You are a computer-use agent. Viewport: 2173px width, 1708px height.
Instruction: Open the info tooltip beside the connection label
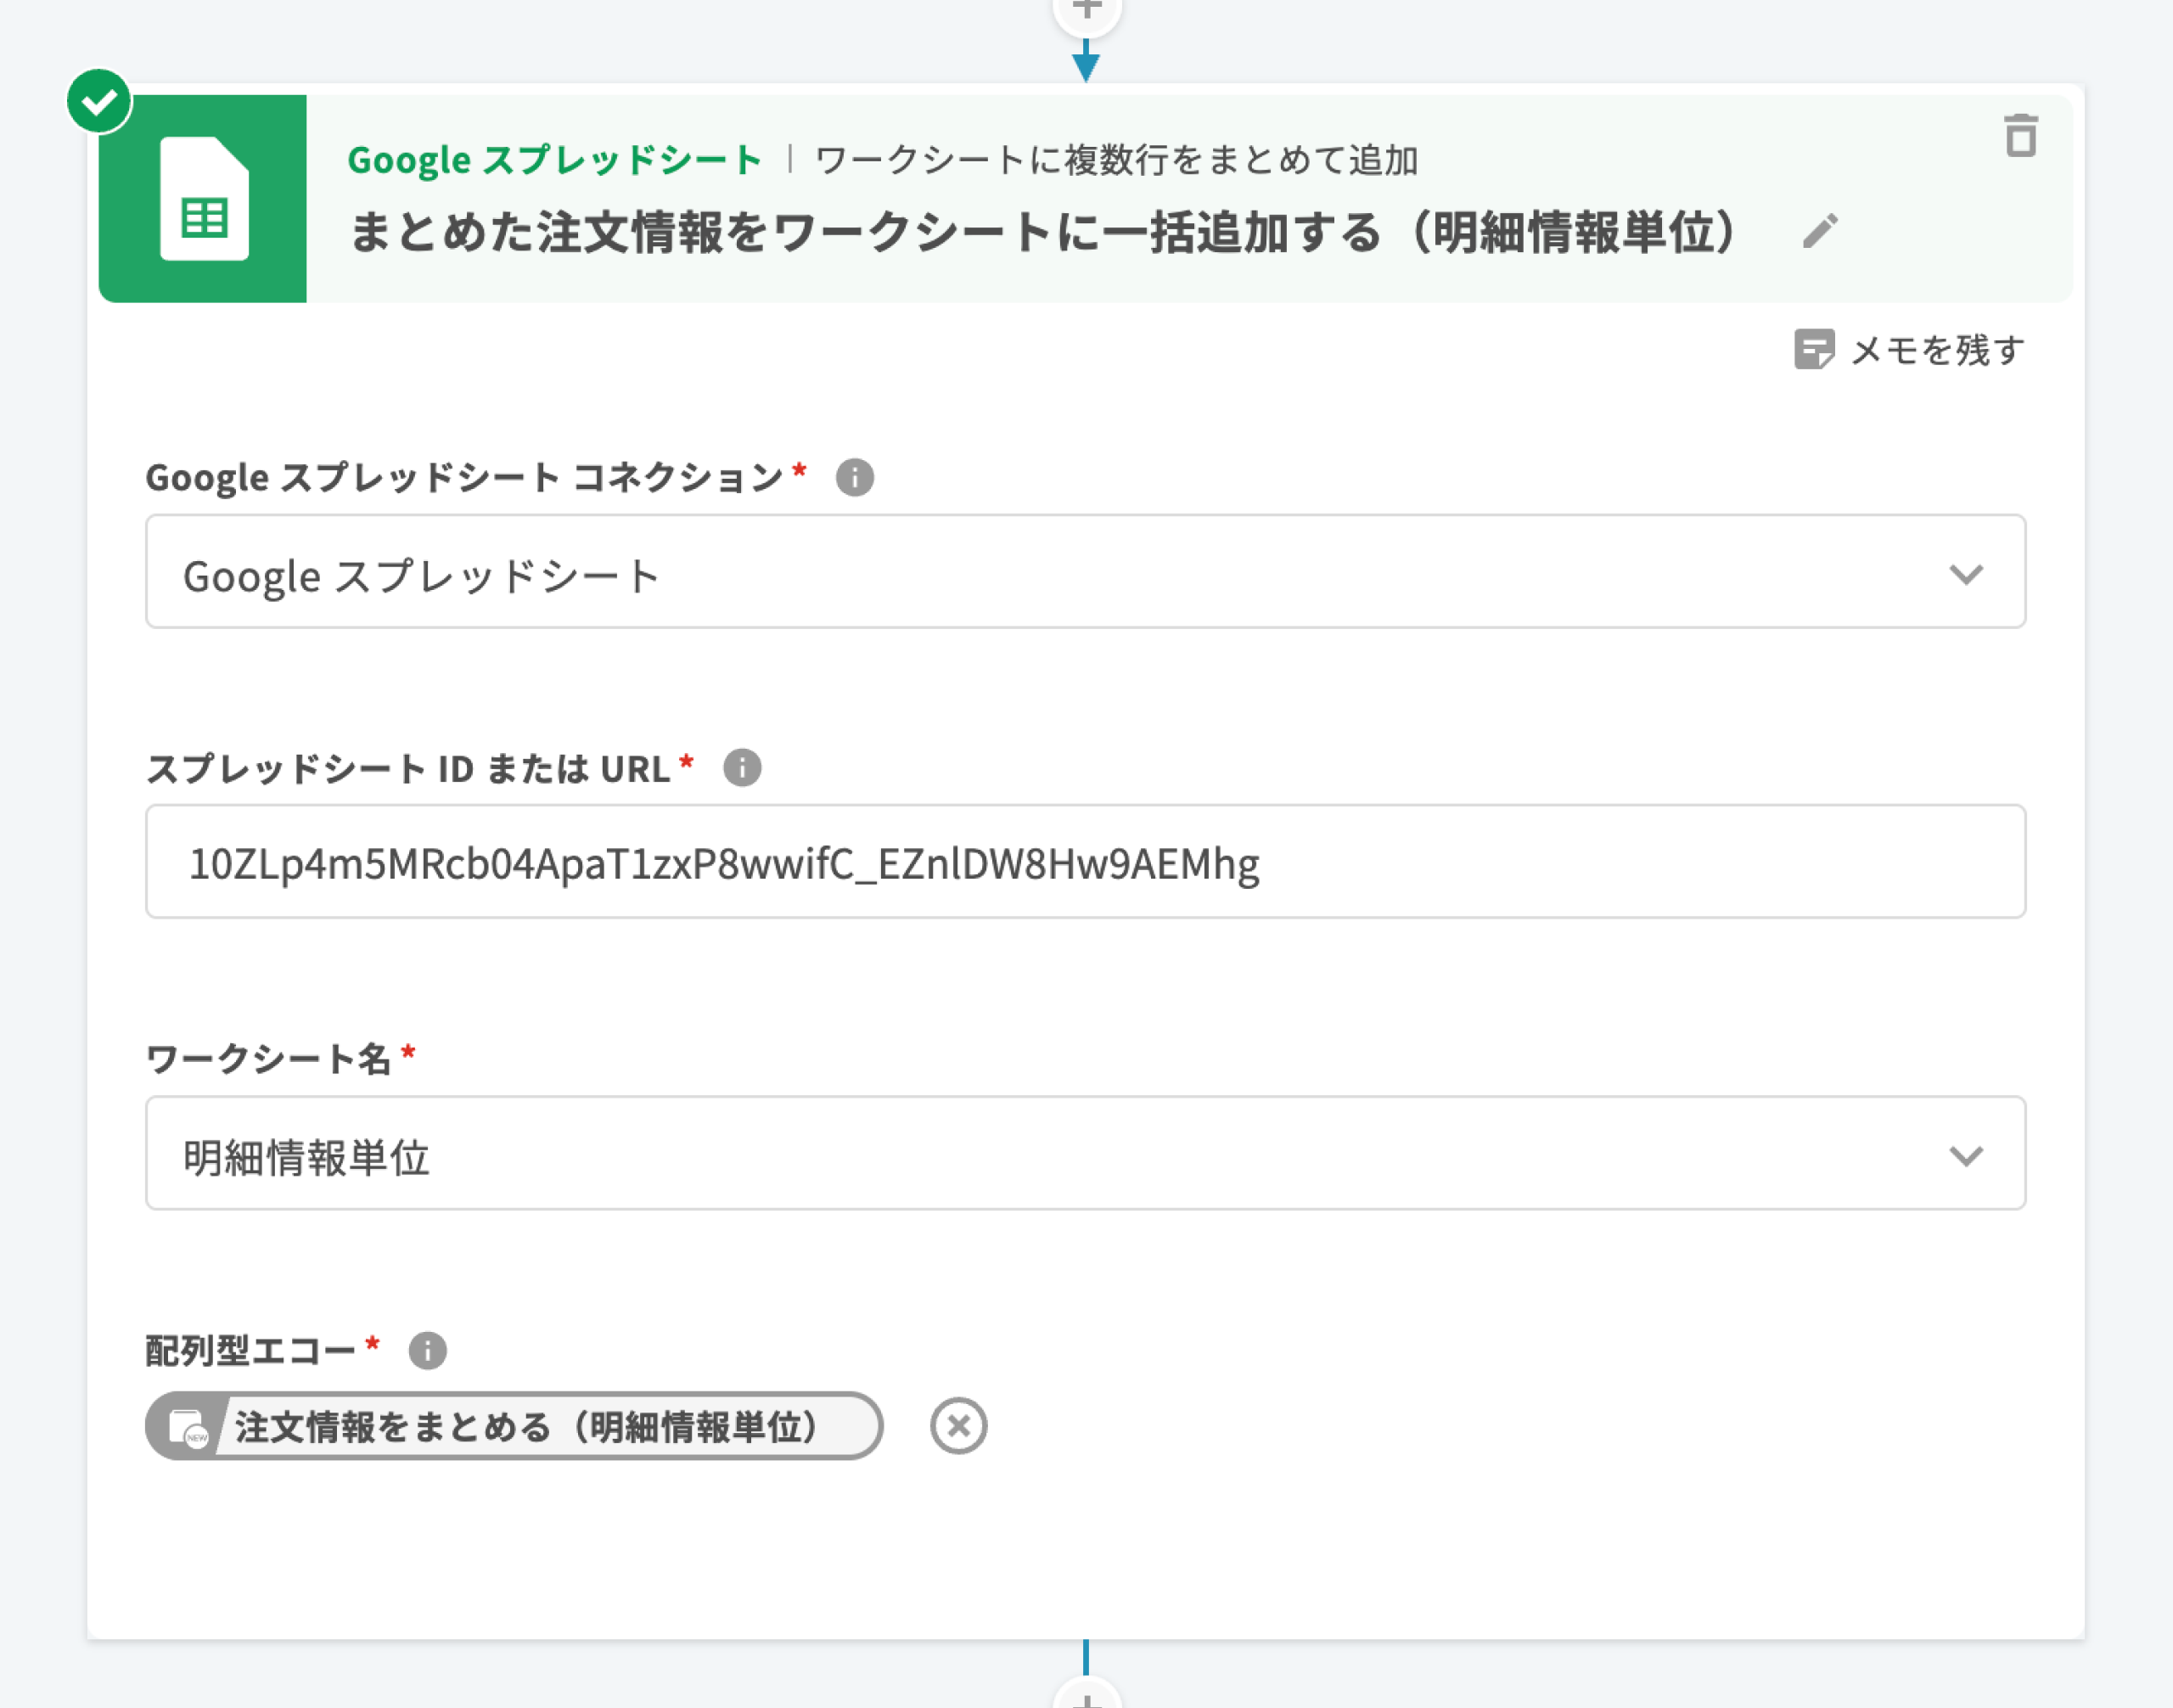(x=854, y=477)
